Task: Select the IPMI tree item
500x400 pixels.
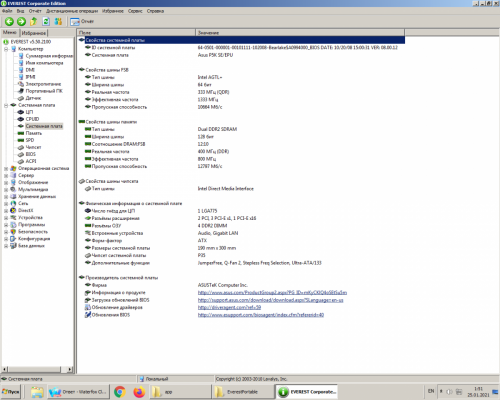Action: [30, 77]
